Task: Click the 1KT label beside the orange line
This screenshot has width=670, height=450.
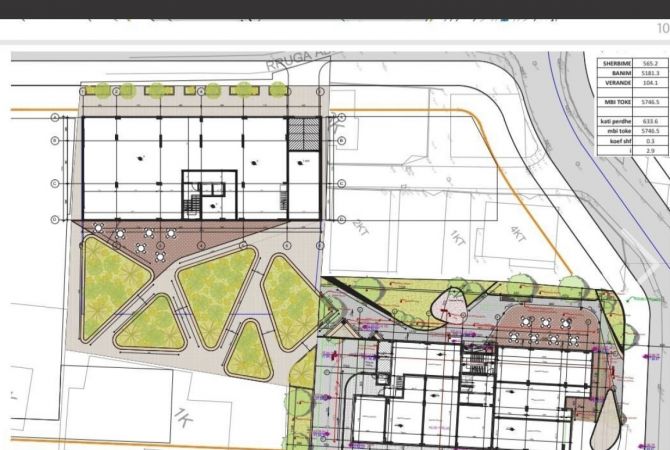Action: click(x=457, y=238)
